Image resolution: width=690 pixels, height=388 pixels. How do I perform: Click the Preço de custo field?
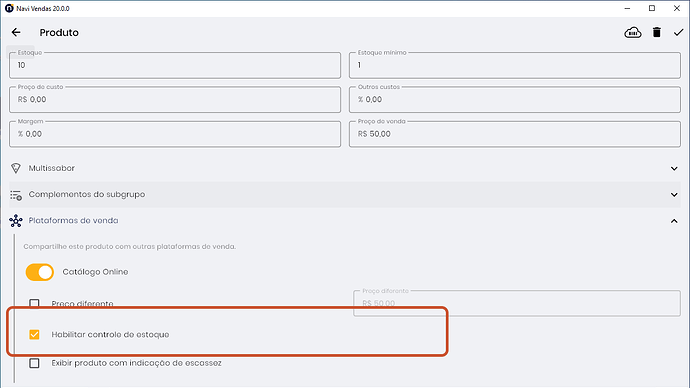coord(175,99)
